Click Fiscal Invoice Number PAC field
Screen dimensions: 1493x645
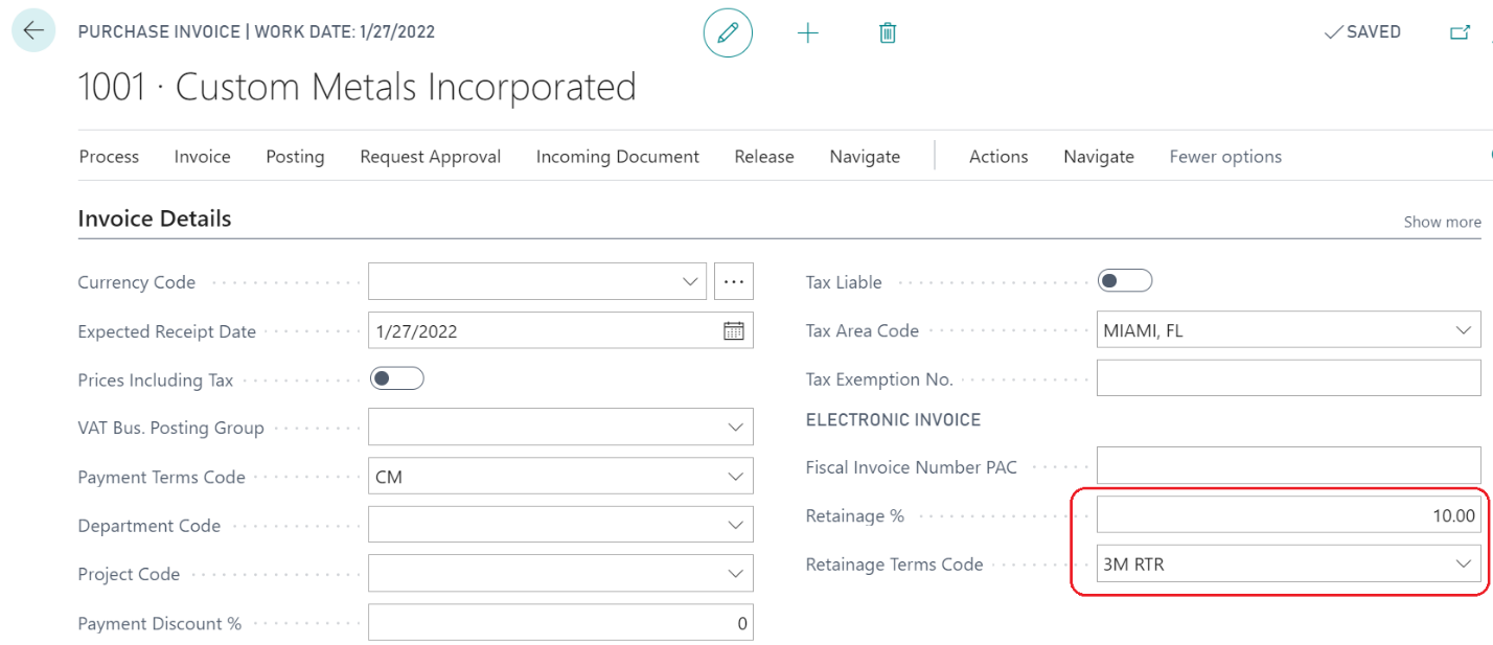point(1289,466)
